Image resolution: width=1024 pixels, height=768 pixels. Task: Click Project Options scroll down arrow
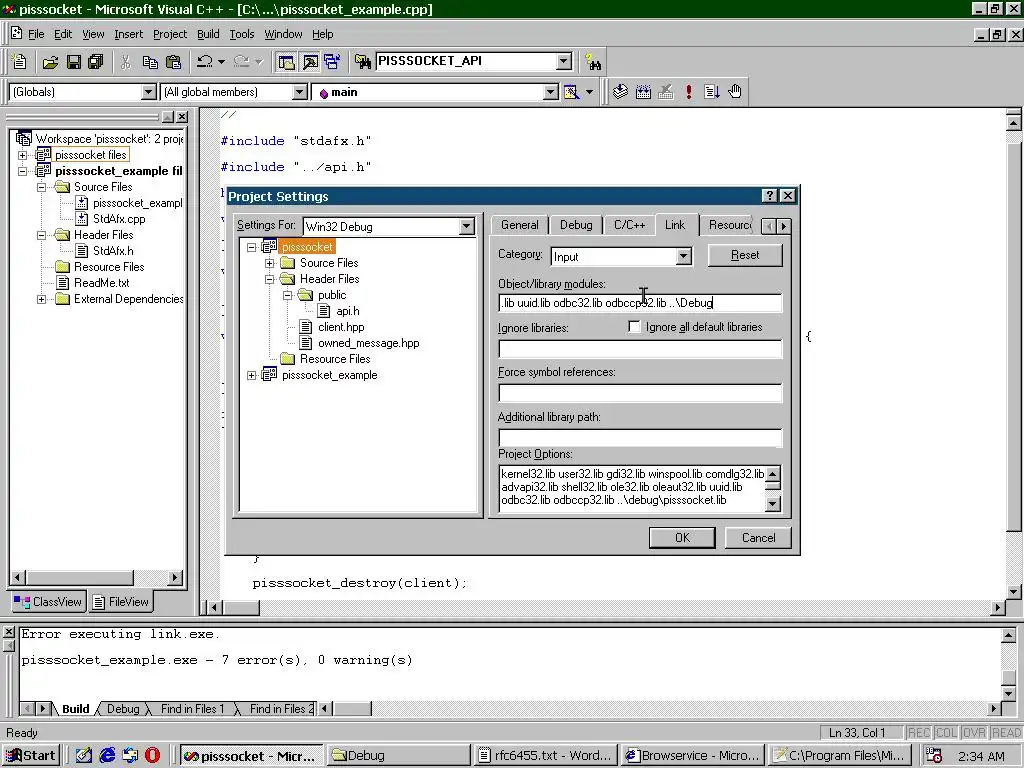[773, 504]
